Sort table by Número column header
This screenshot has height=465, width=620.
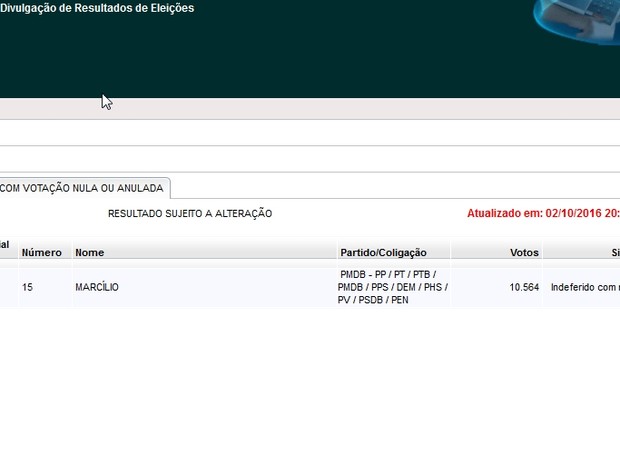coord(42,252)
